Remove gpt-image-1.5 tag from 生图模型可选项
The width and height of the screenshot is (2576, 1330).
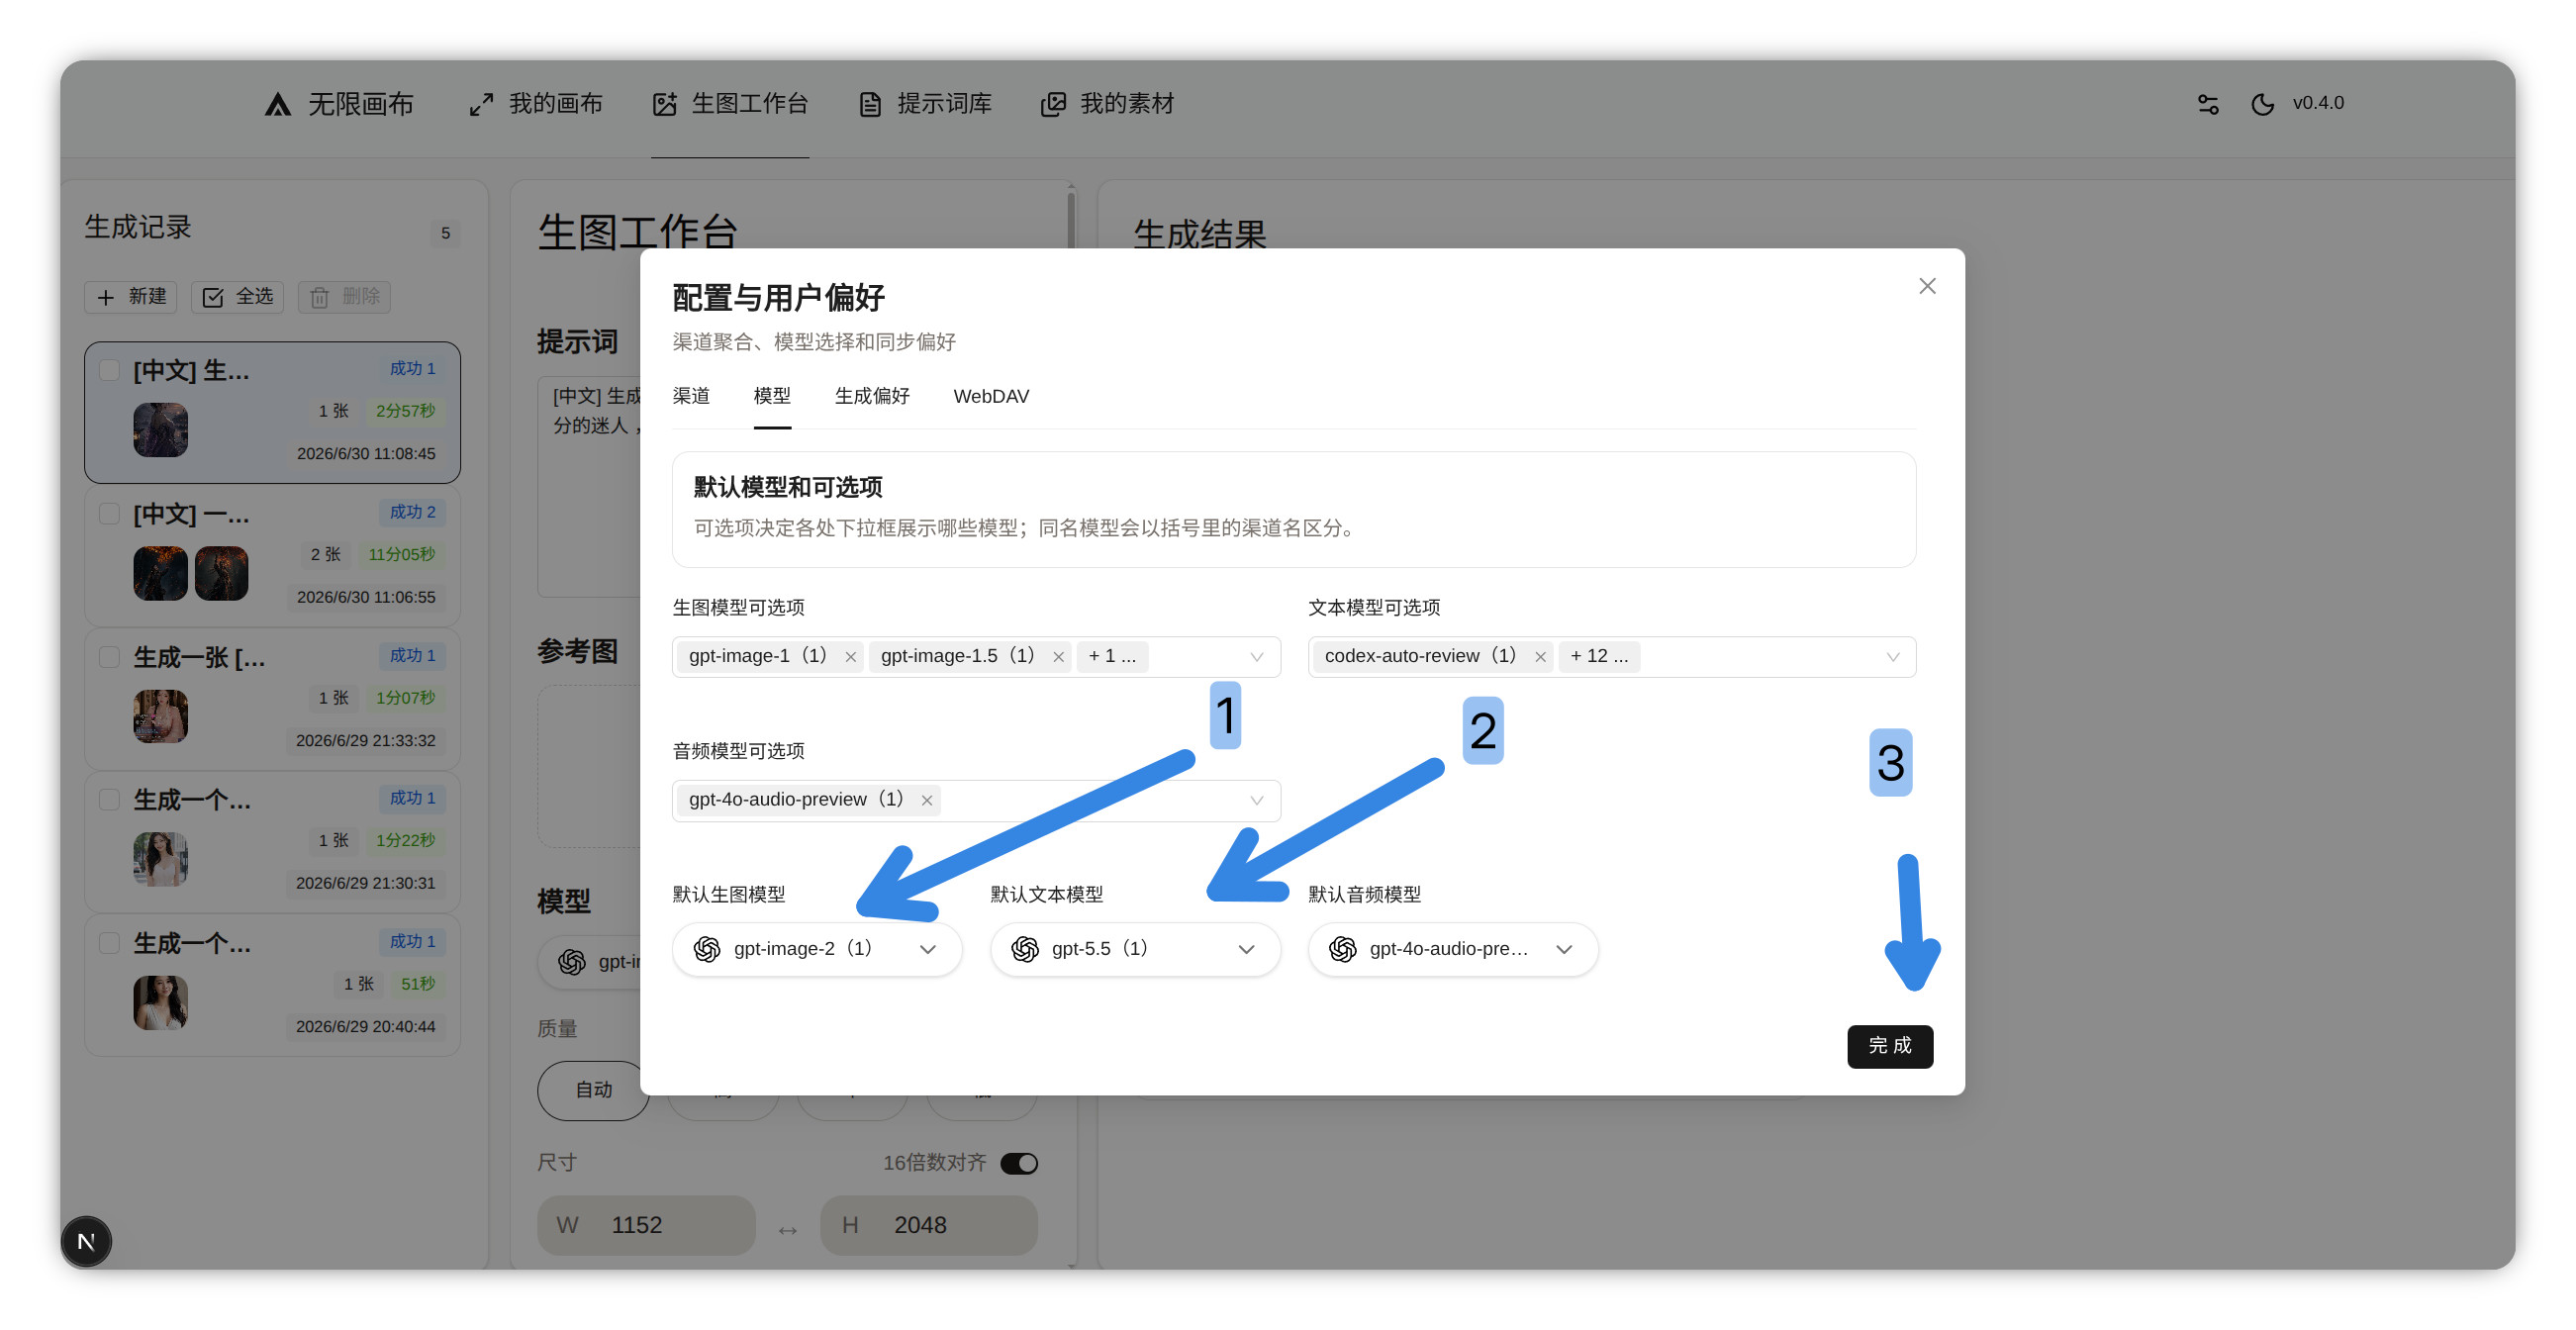point(1058,657)
